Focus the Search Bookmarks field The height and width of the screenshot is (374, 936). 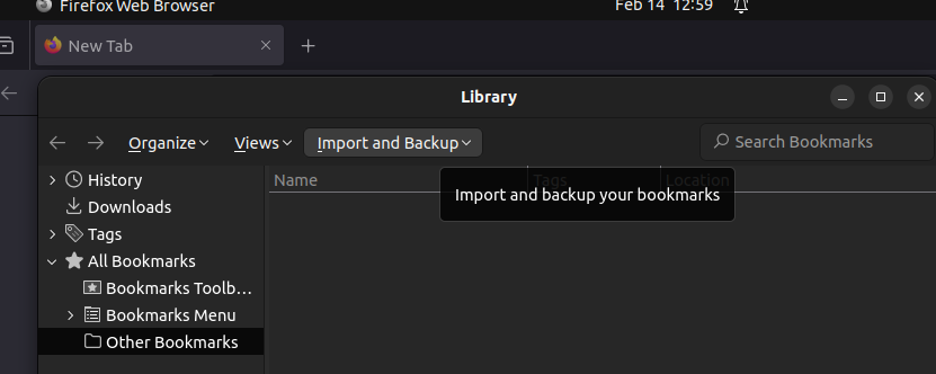(817, 142)
